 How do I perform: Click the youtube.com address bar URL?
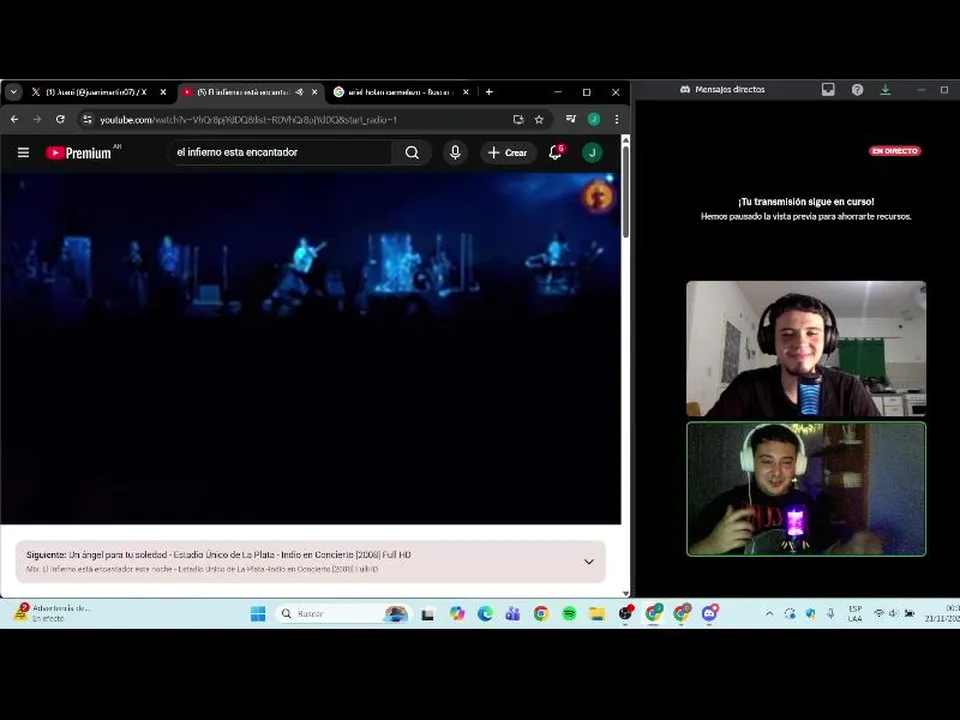tap(249, 120)
